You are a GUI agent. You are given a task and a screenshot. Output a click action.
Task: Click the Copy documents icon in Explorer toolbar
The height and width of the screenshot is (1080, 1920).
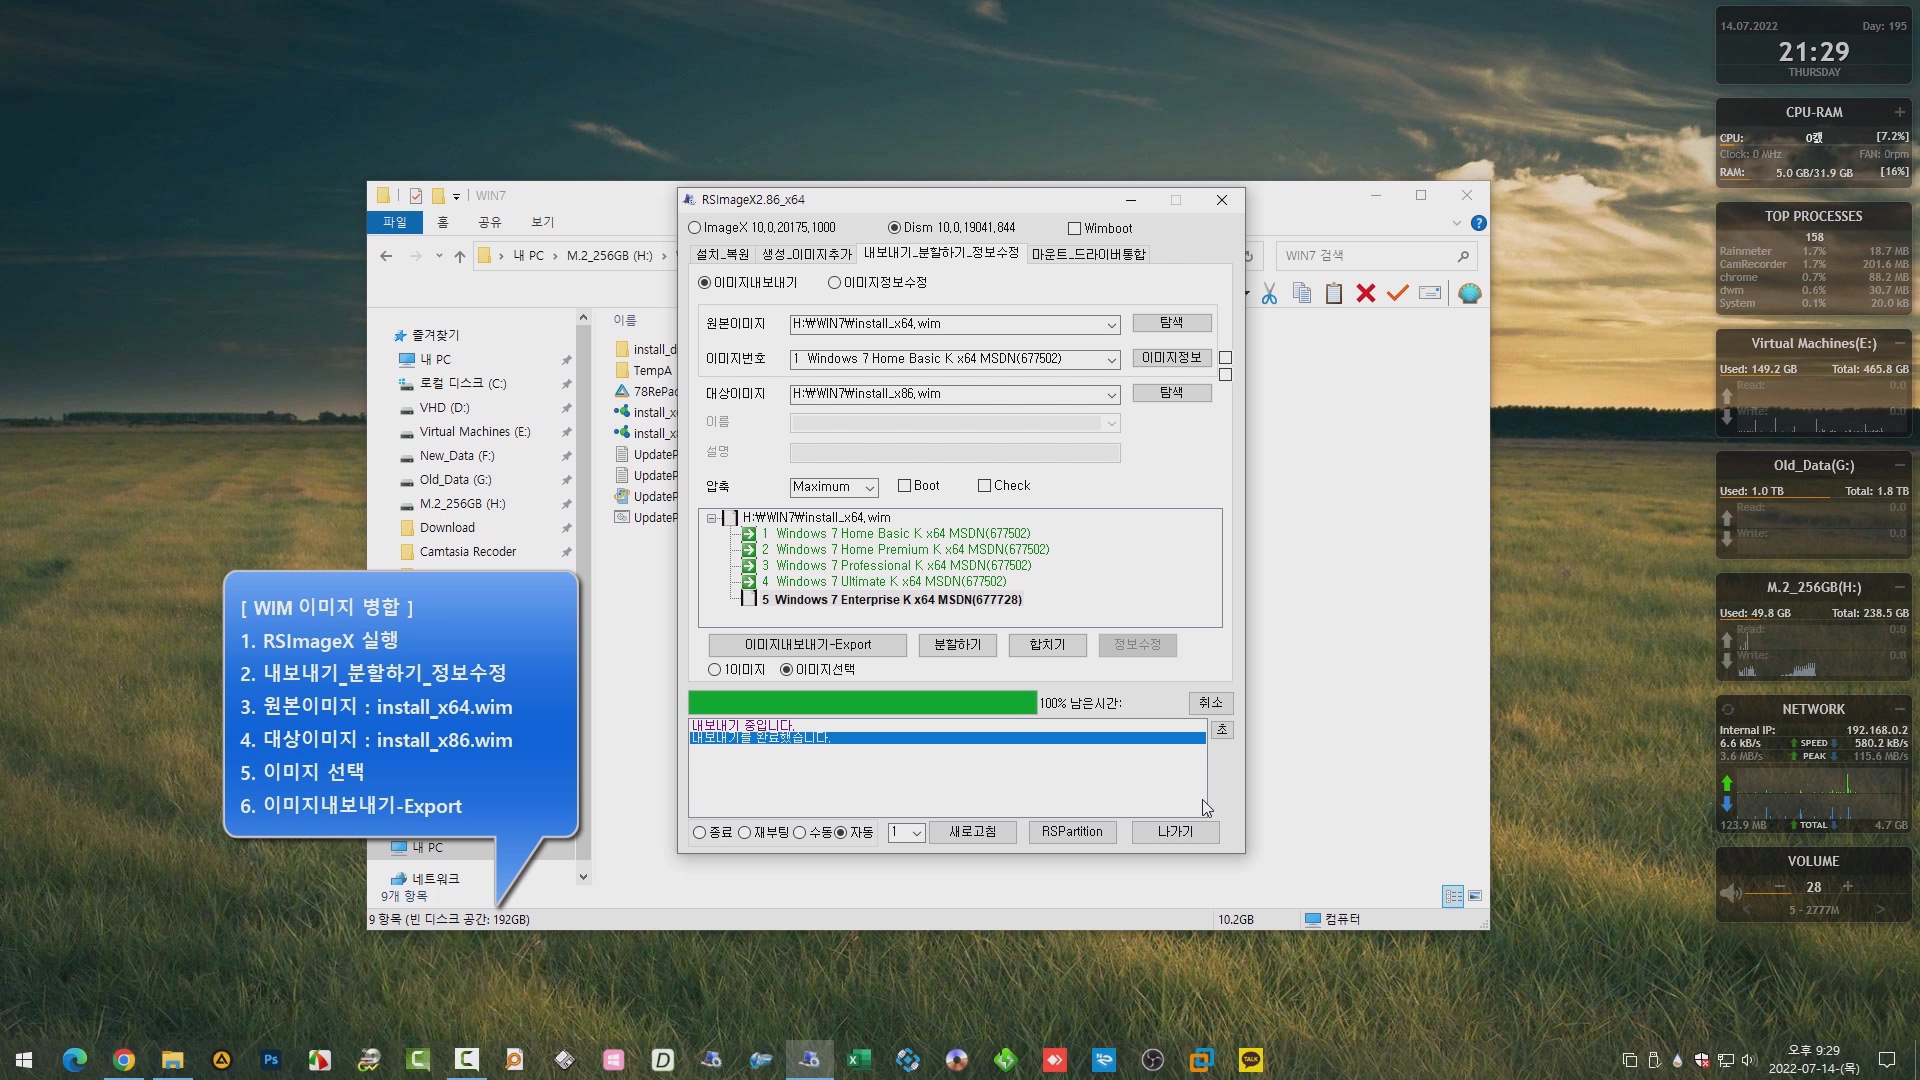pyautogui.click(x=1301, y=293)
